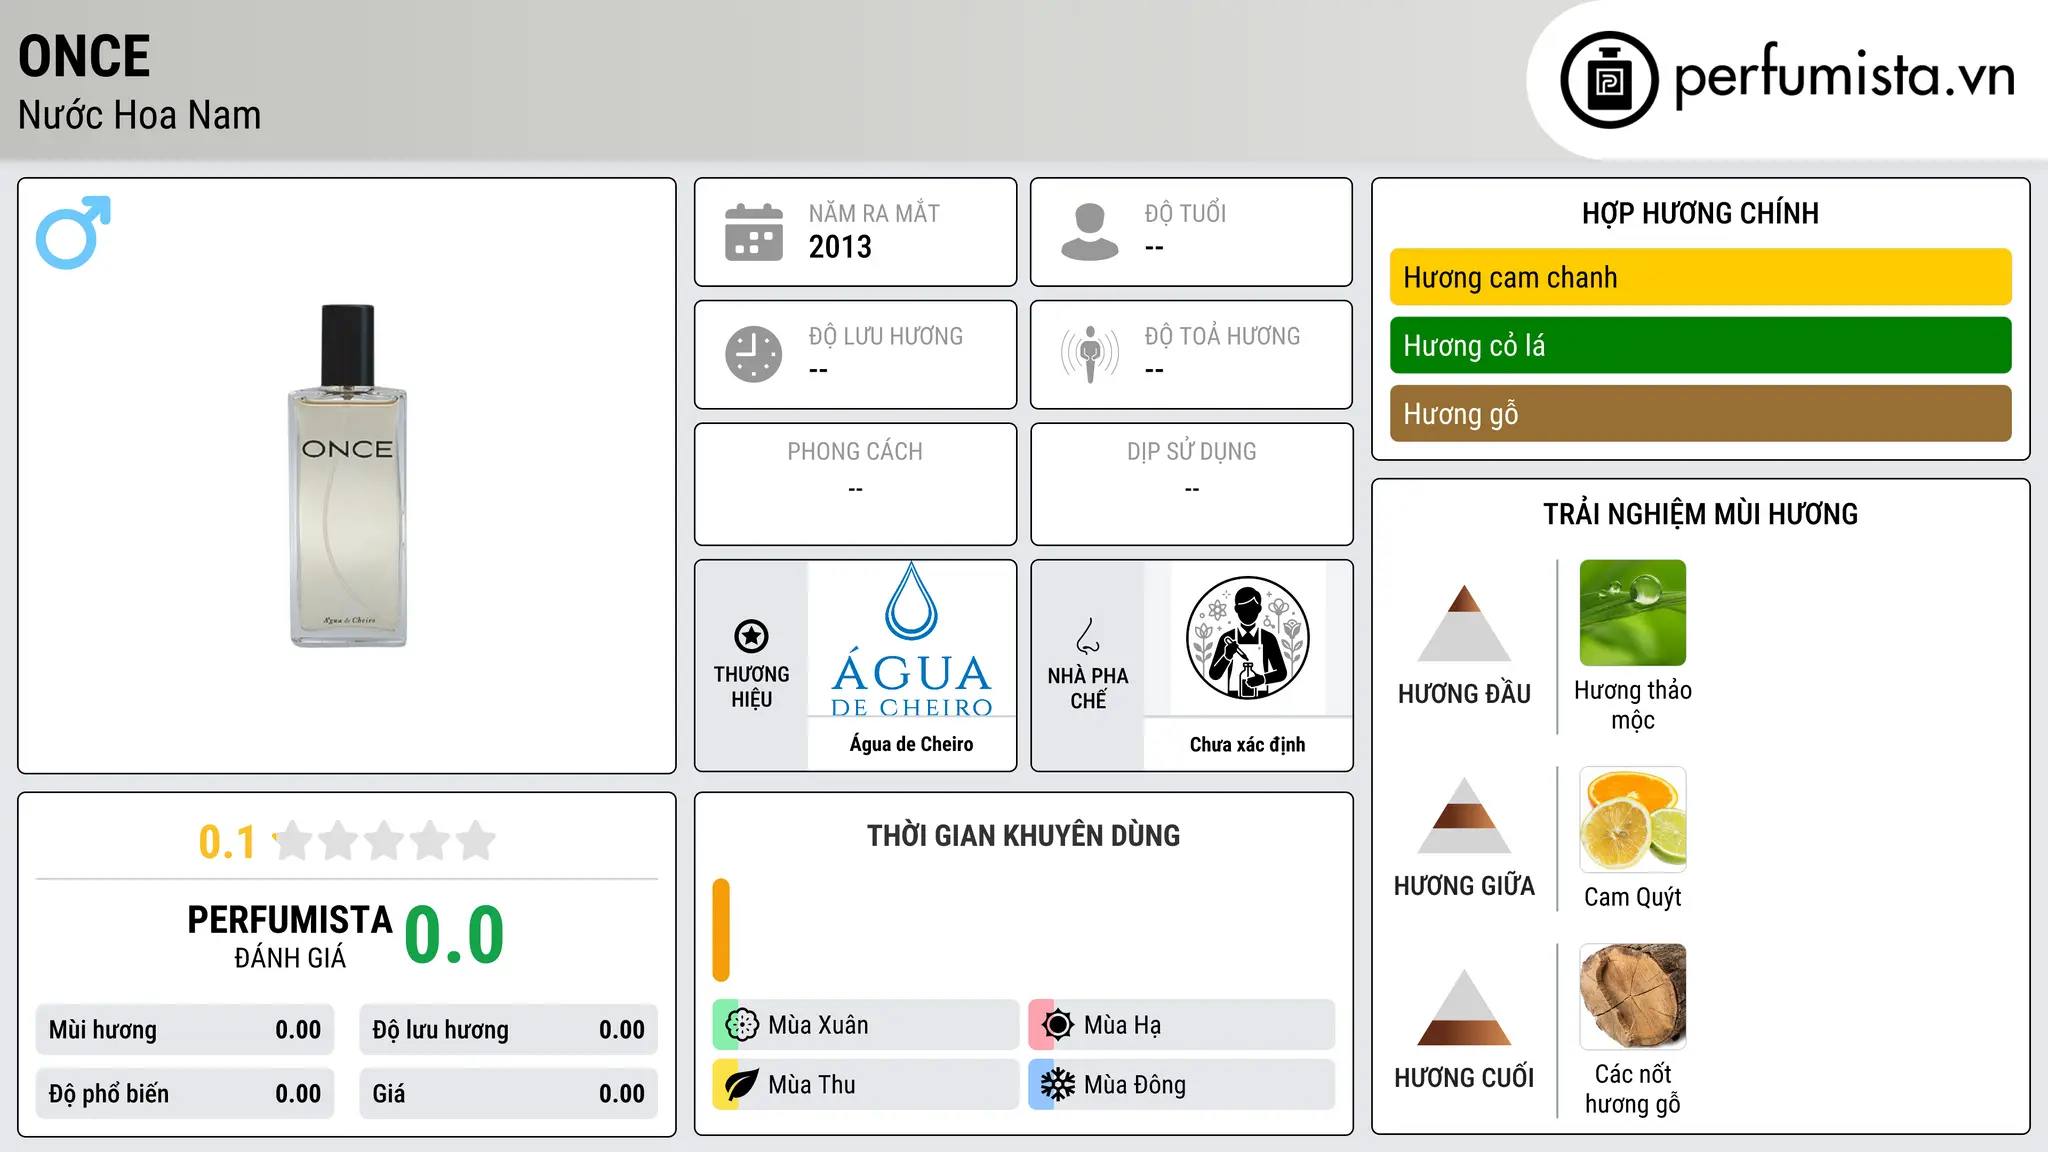This screenshot has width=2048, height=1152.
Task: Click the five-star rating row
Action: pos(385,841)
